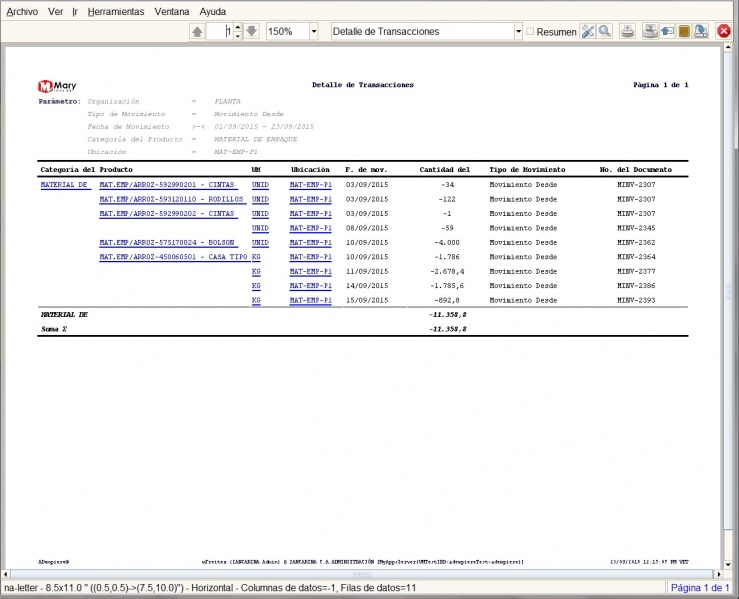The image size is (739, 599).
Task: Open the customize report tools icon
Action: (588, 32)
